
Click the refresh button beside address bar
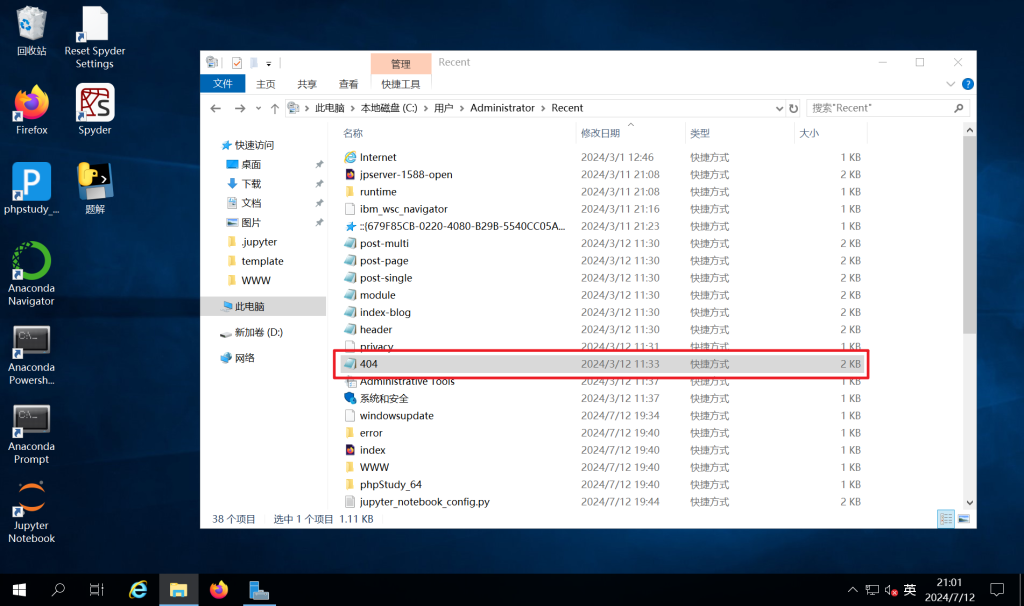click(793, 108)
